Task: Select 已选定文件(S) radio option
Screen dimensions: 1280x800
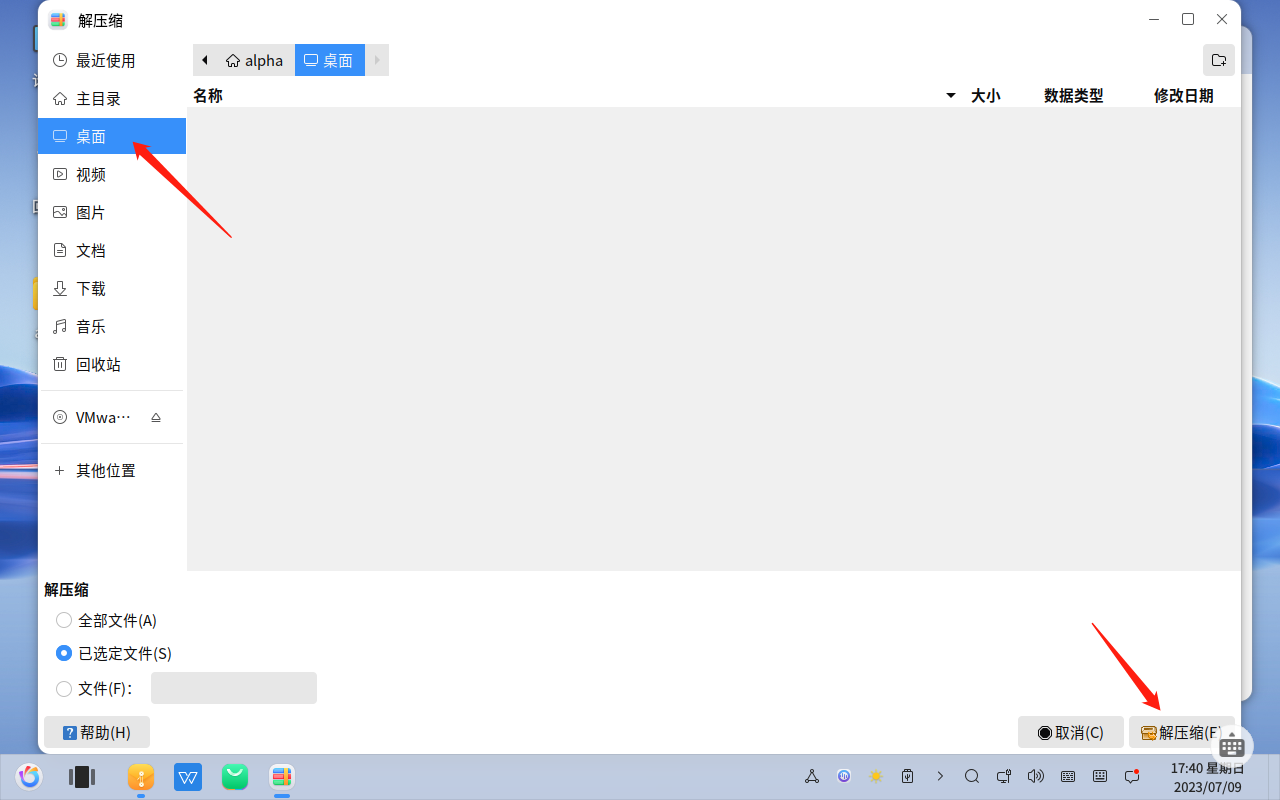Action: pyautogui.click(x=114, y=653)
